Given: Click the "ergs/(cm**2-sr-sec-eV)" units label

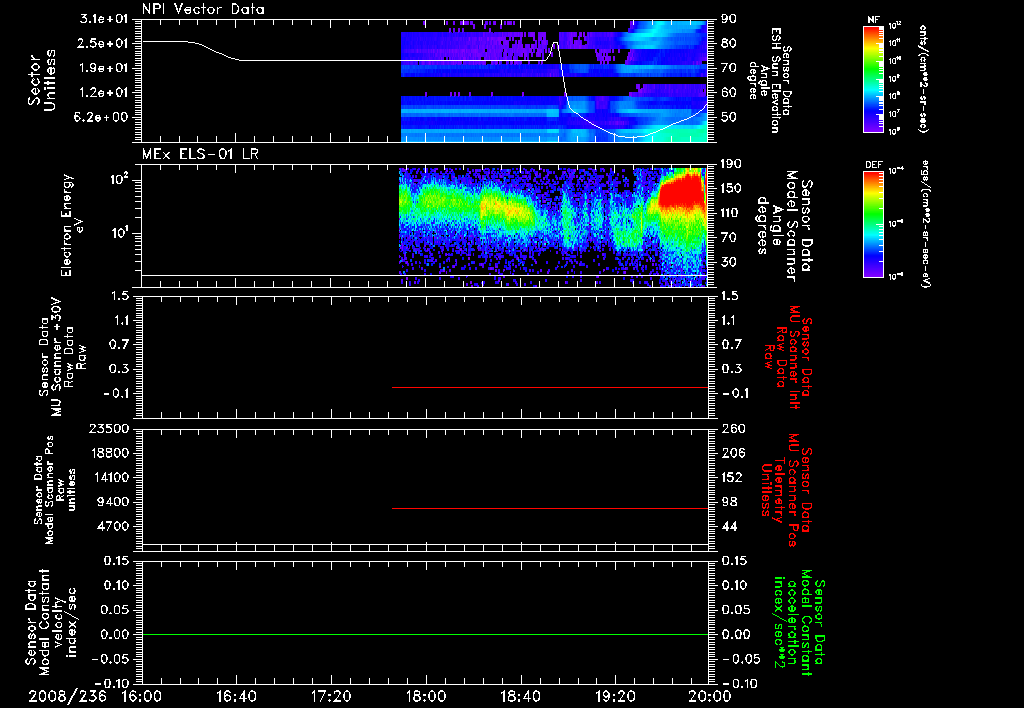Looking at the screenshot, I should pos(925,223).
